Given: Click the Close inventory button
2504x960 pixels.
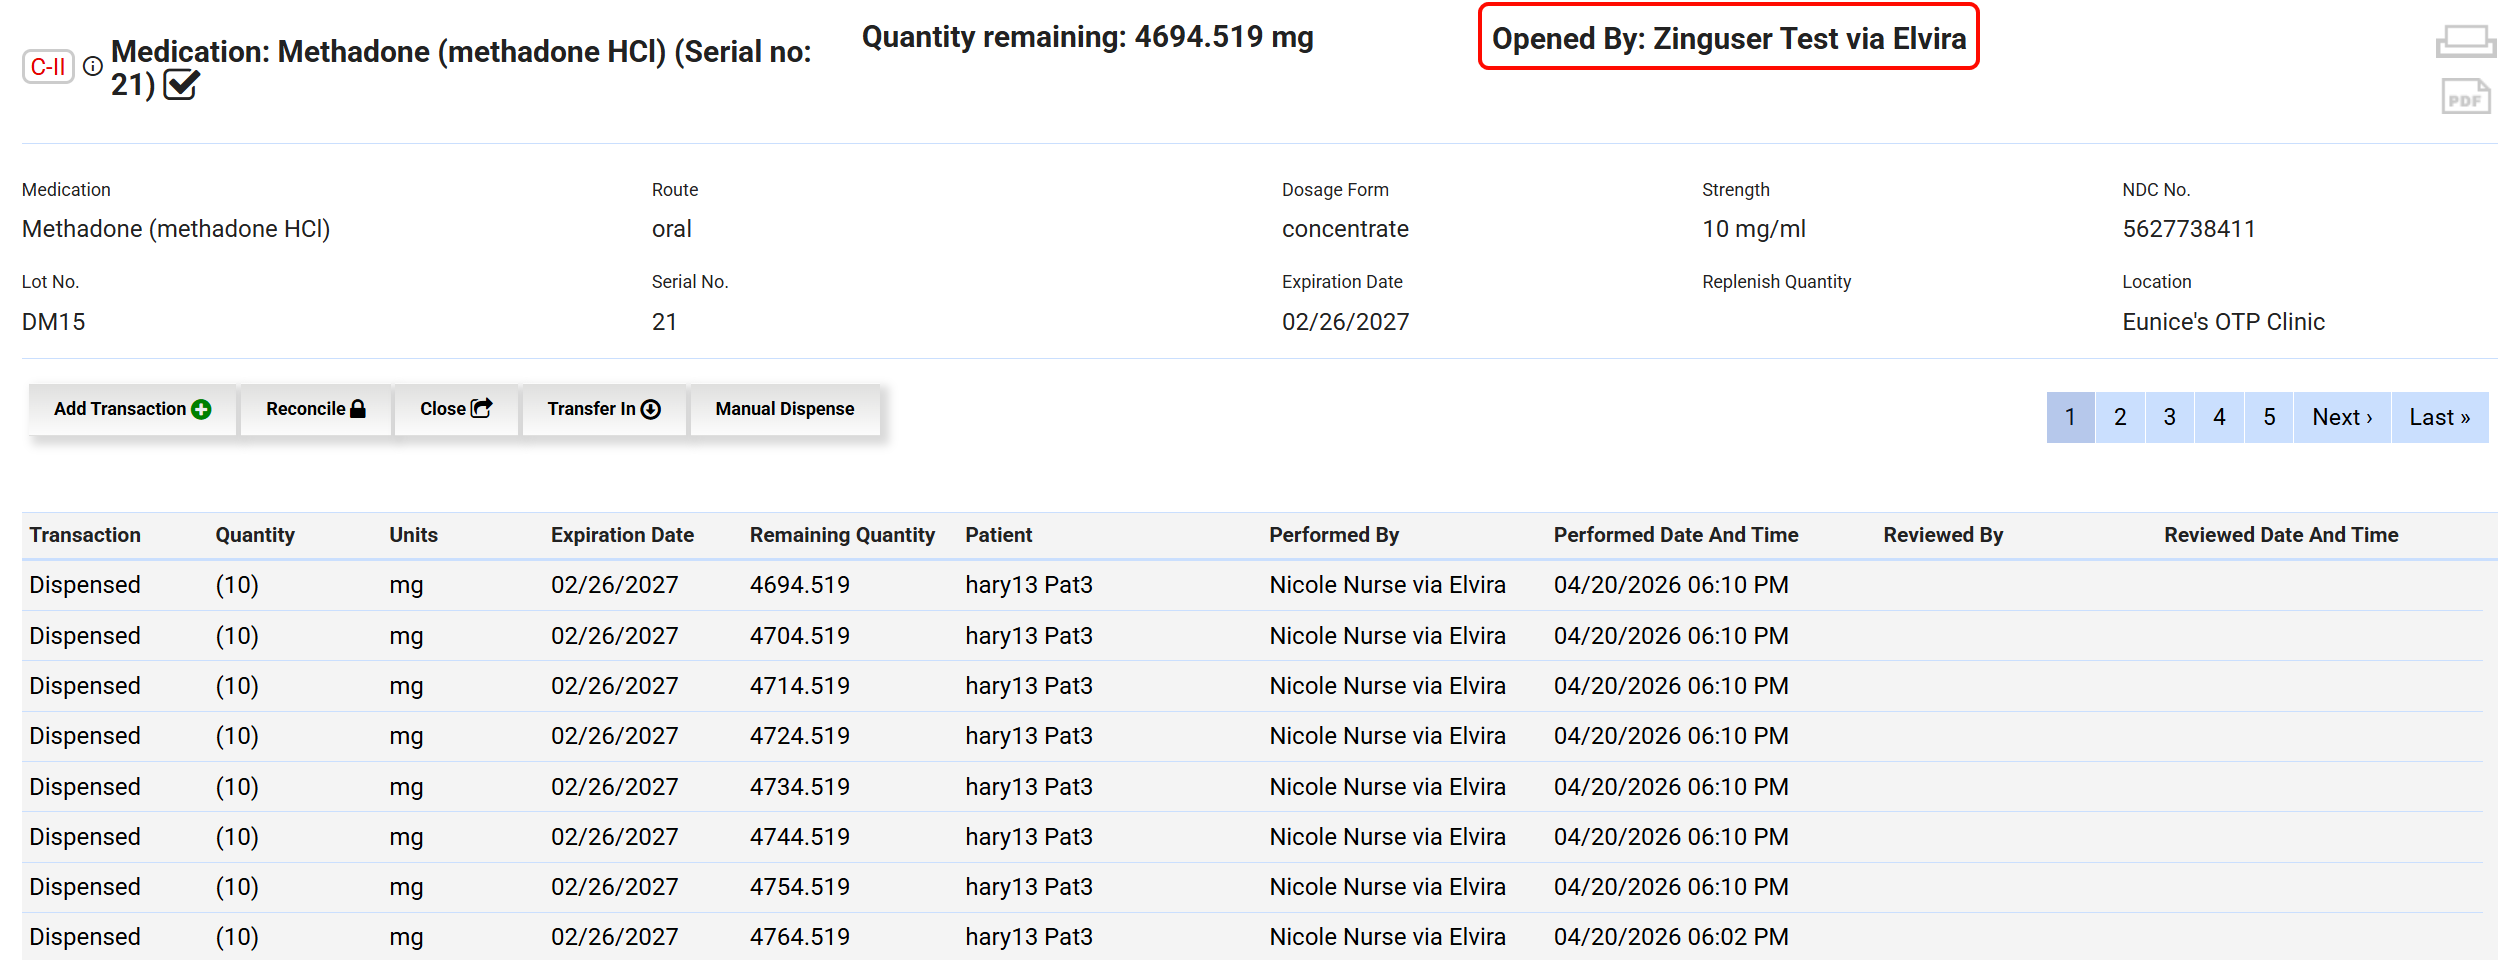Looking at the screenshot, I should coord(456,409).
